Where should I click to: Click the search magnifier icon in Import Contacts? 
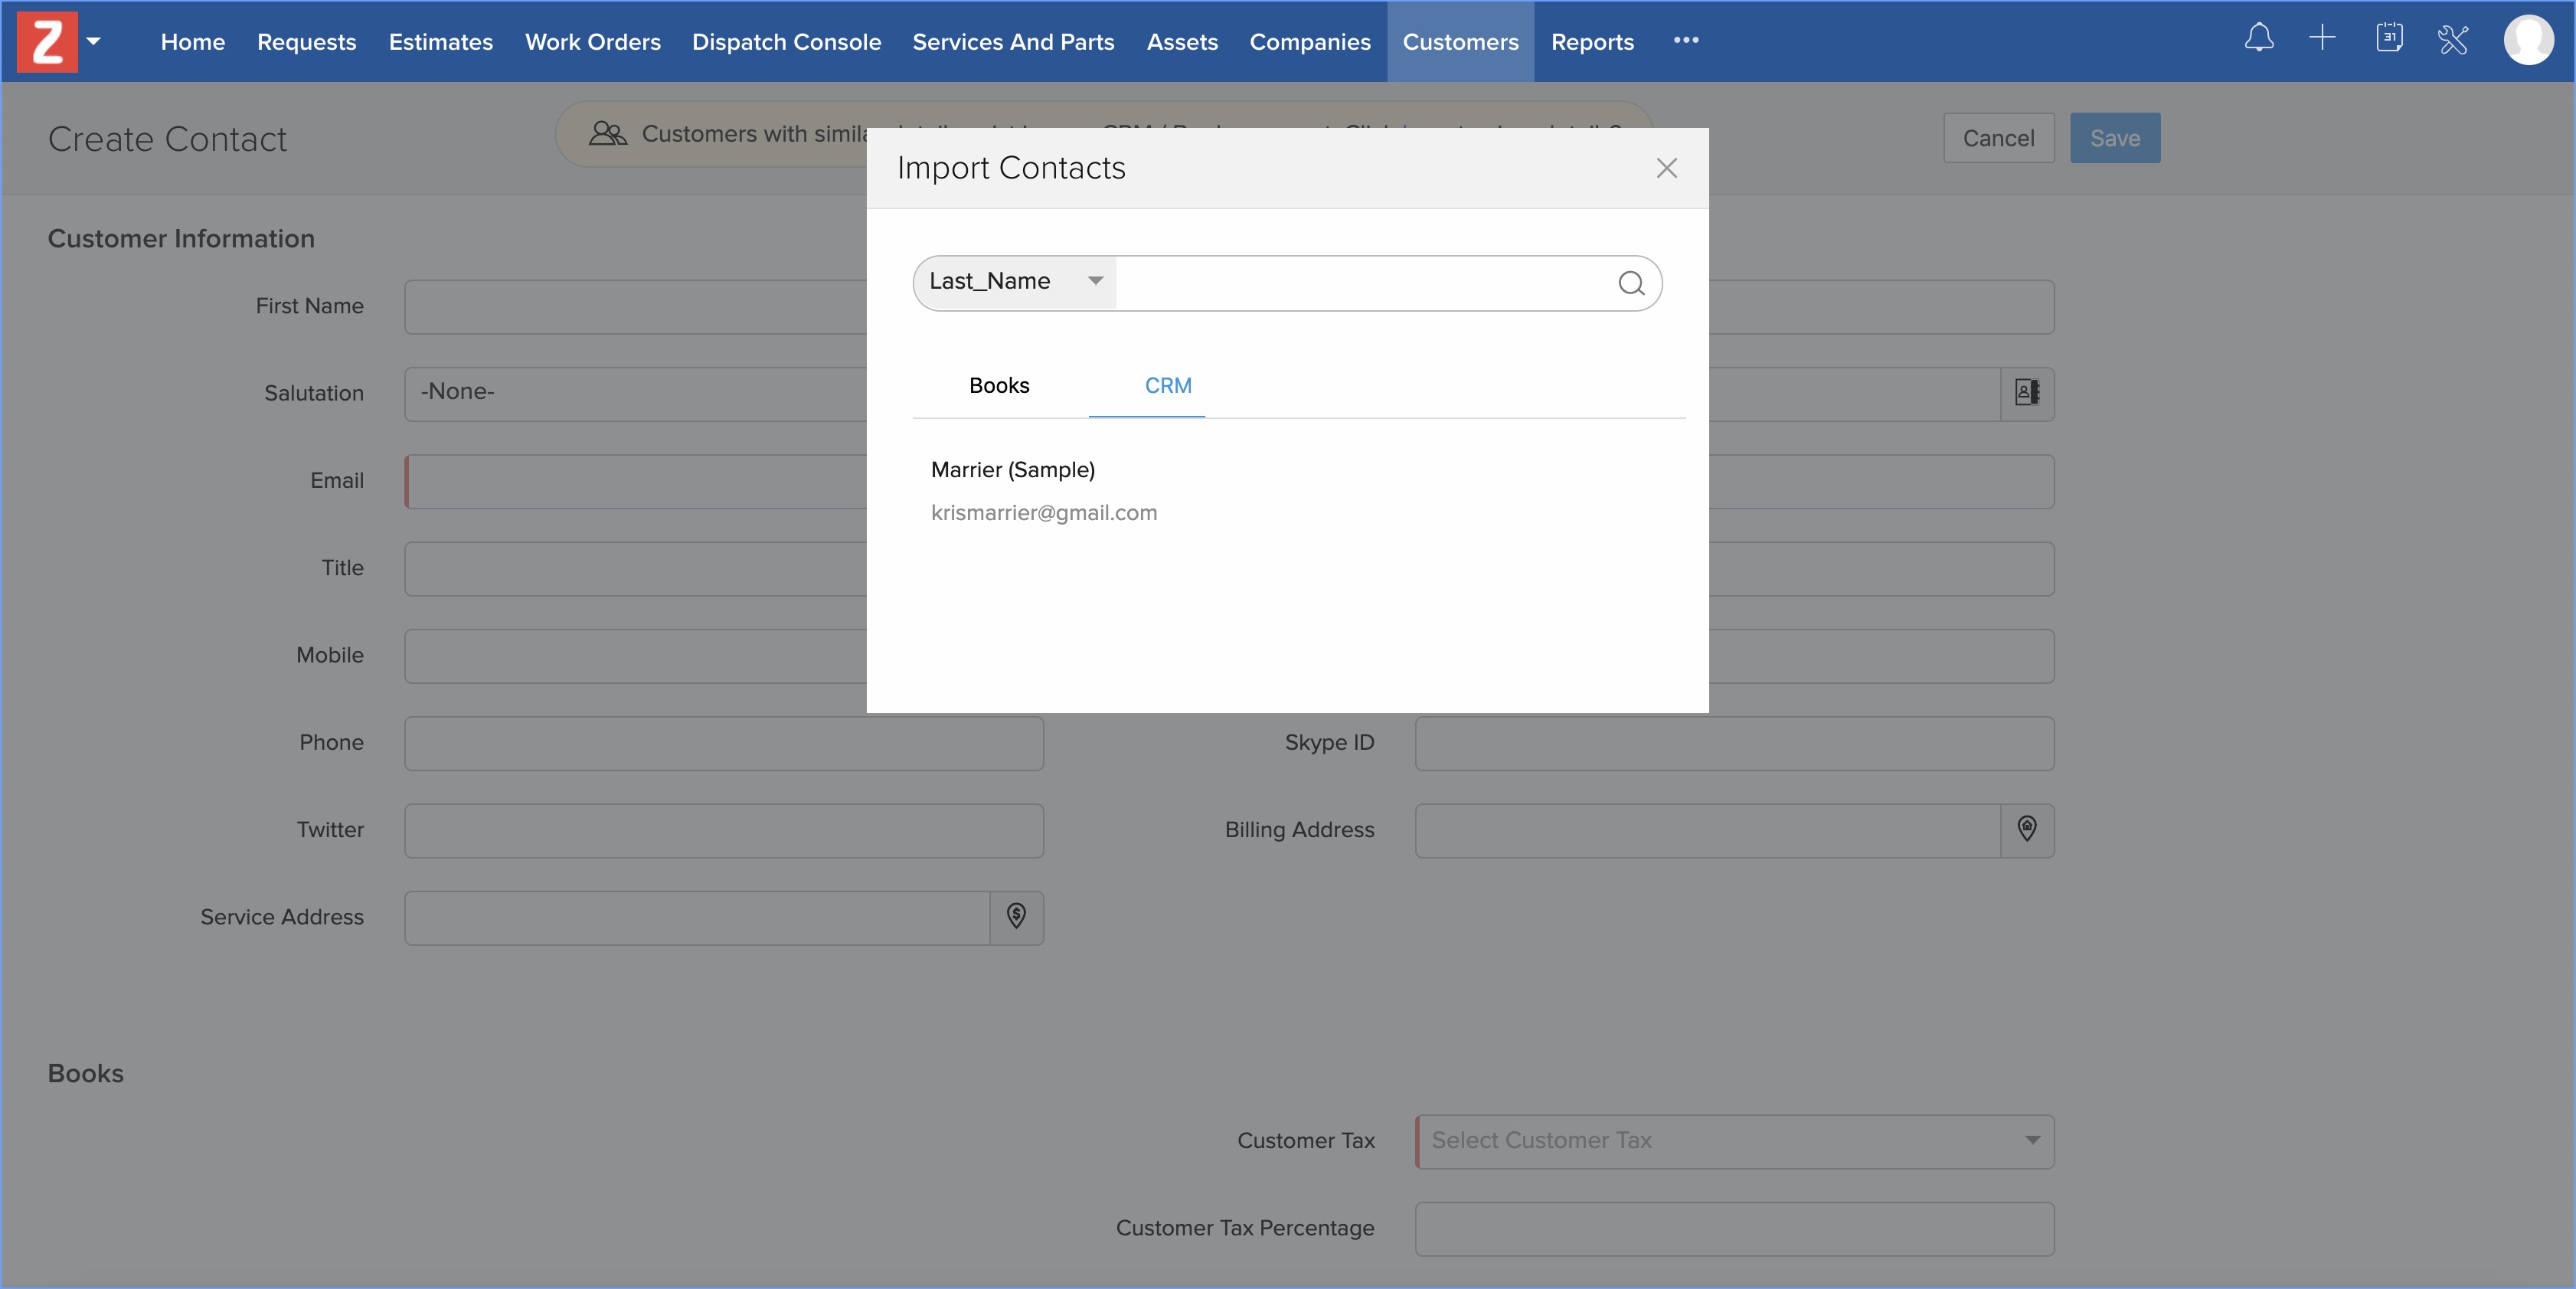click(x=1631, y=283)
